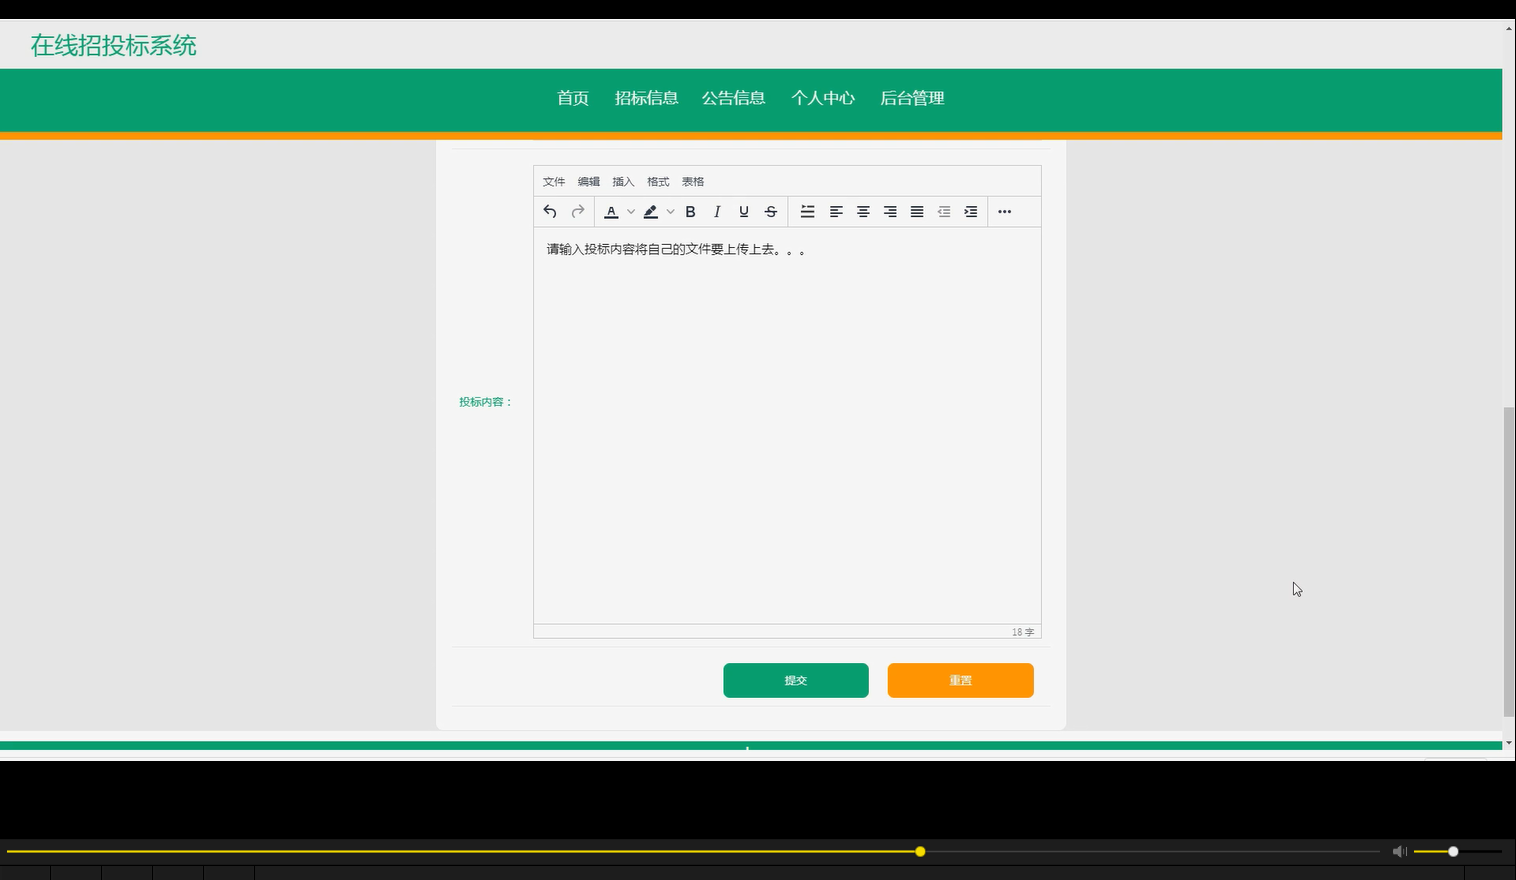The image size is (1516, 880).
Task: Open 后台管理 navigation link
Action: [x=912, y=98]
